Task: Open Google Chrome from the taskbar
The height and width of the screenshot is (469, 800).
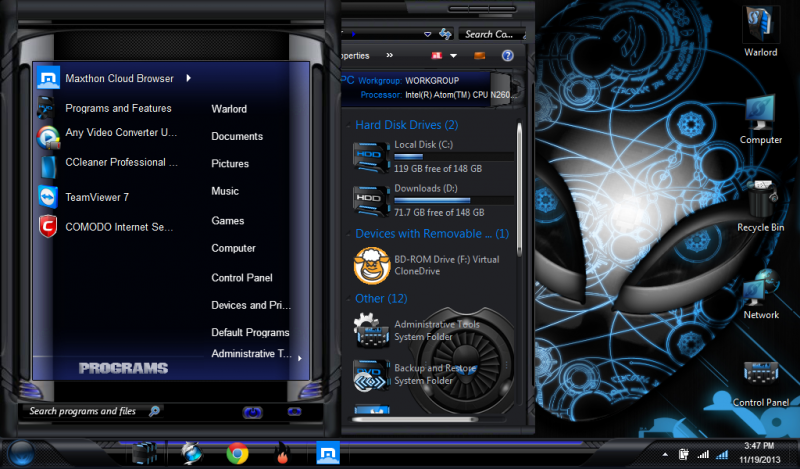Action: (x=237, y=453)
